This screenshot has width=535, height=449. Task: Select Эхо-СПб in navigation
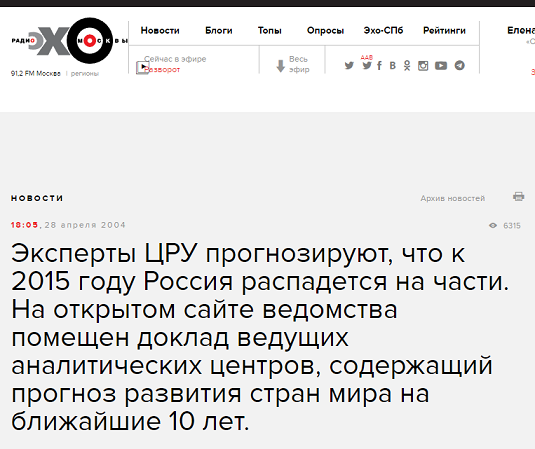(383, 31)
